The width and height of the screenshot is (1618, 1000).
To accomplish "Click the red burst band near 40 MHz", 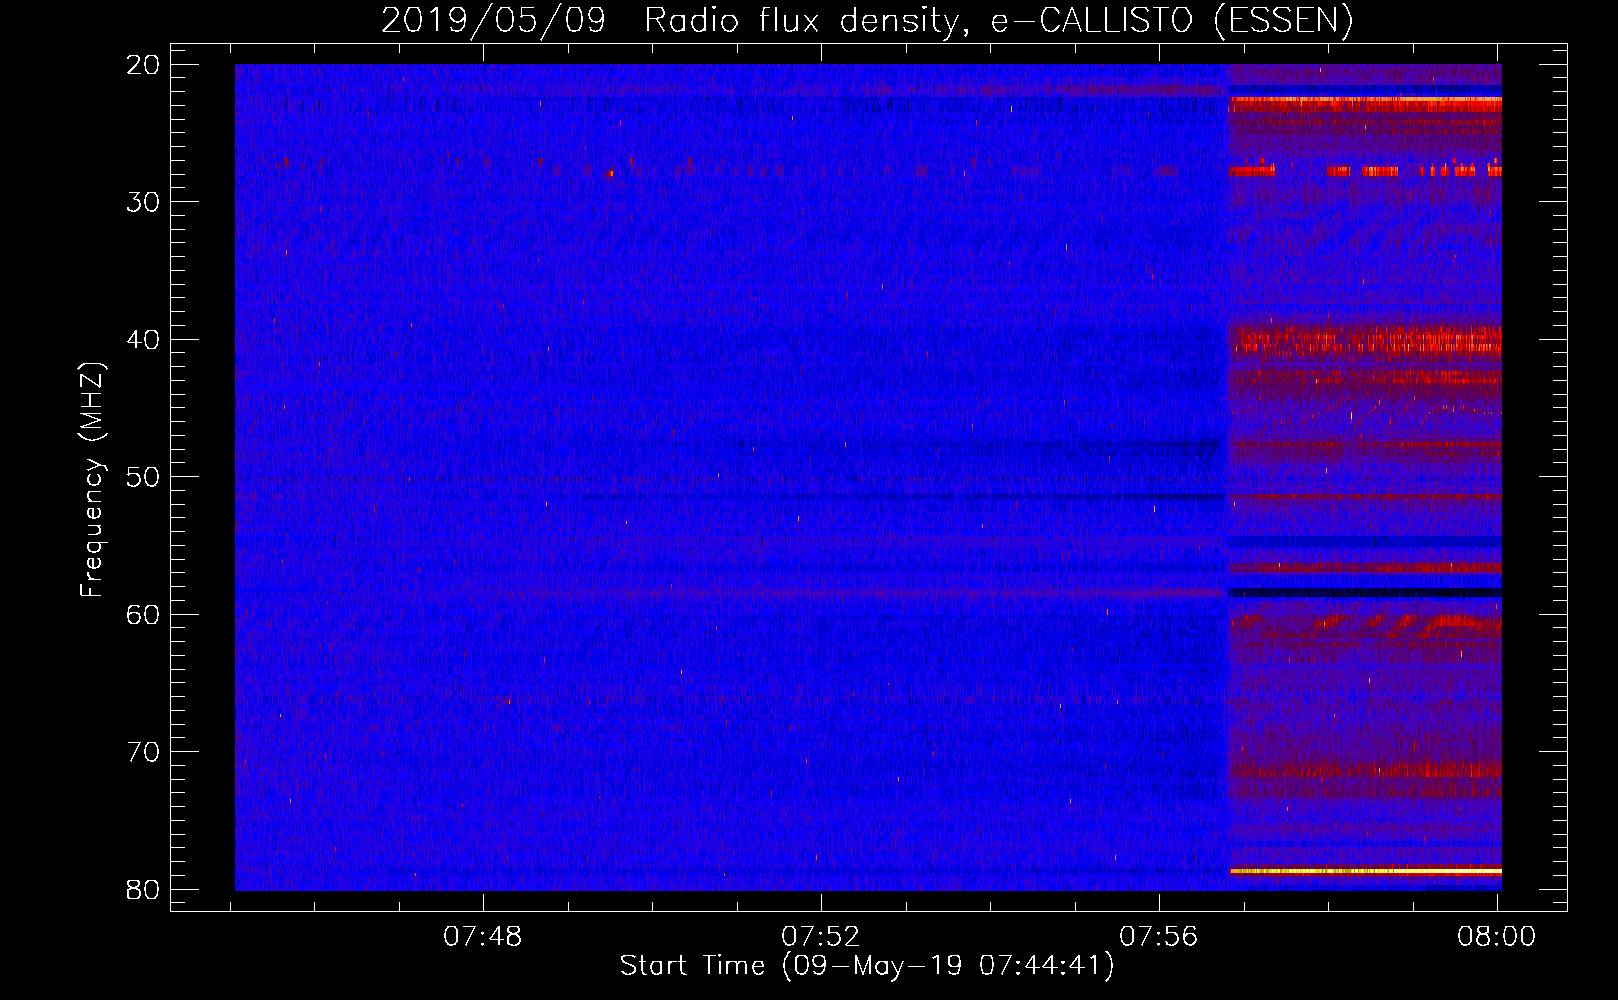I will coord(1365,341).
